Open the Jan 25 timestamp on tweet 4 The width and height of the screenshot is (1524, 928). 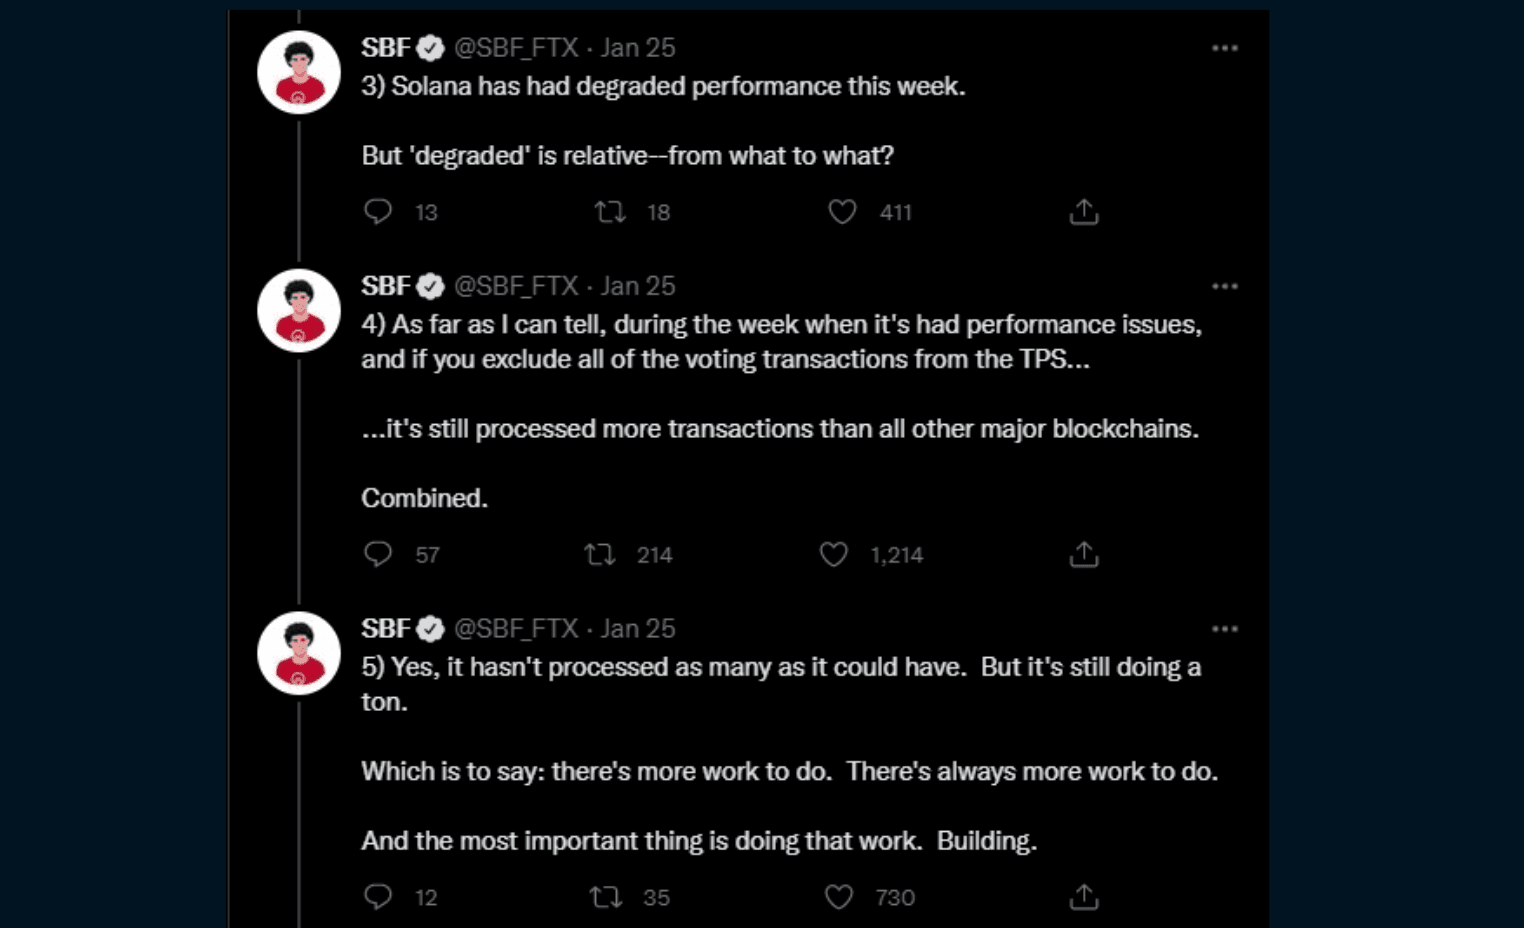638,286
